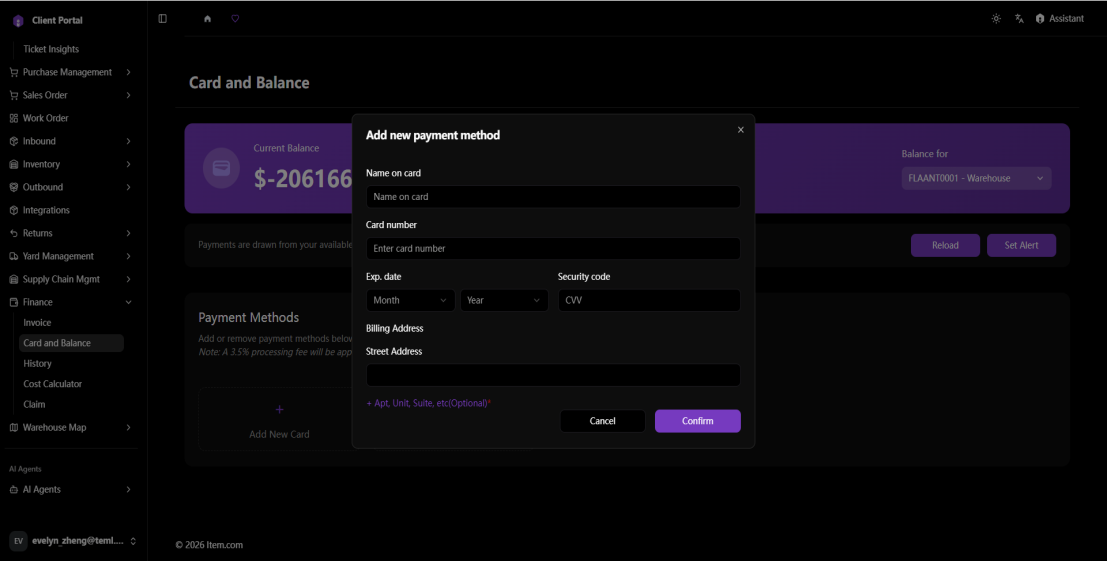Close the Add new payment method dialog
Viewport: 1107px width, 561px height.
(741, 130)
